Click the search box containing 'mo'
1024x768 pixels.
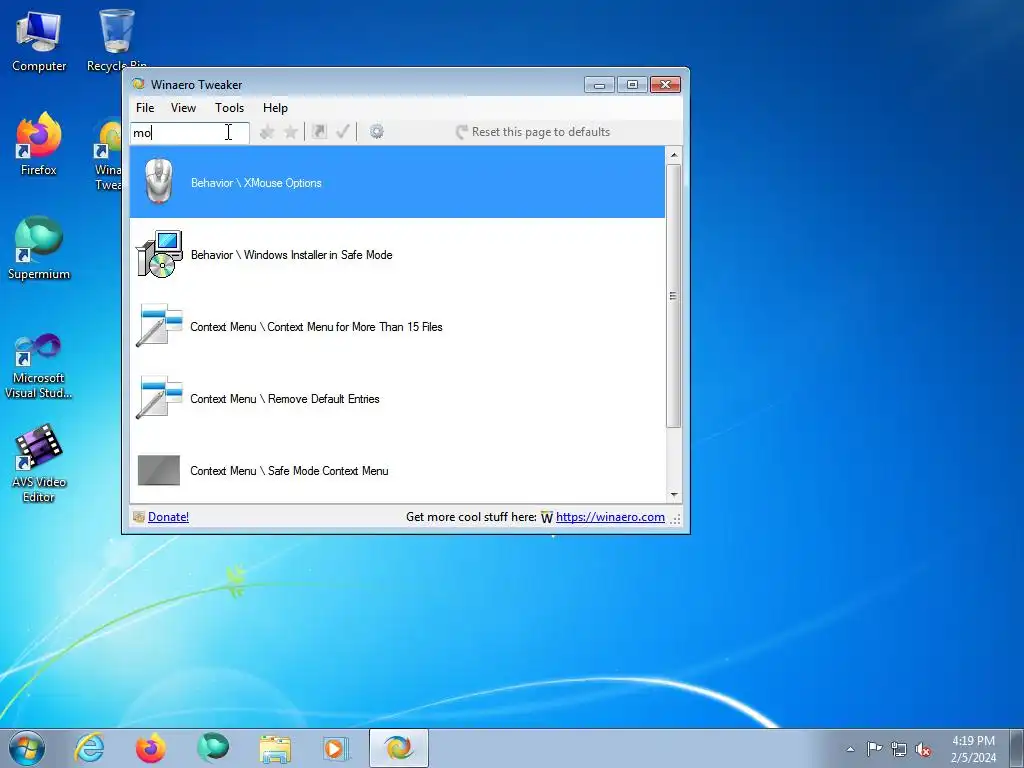(x=189, y=133)
